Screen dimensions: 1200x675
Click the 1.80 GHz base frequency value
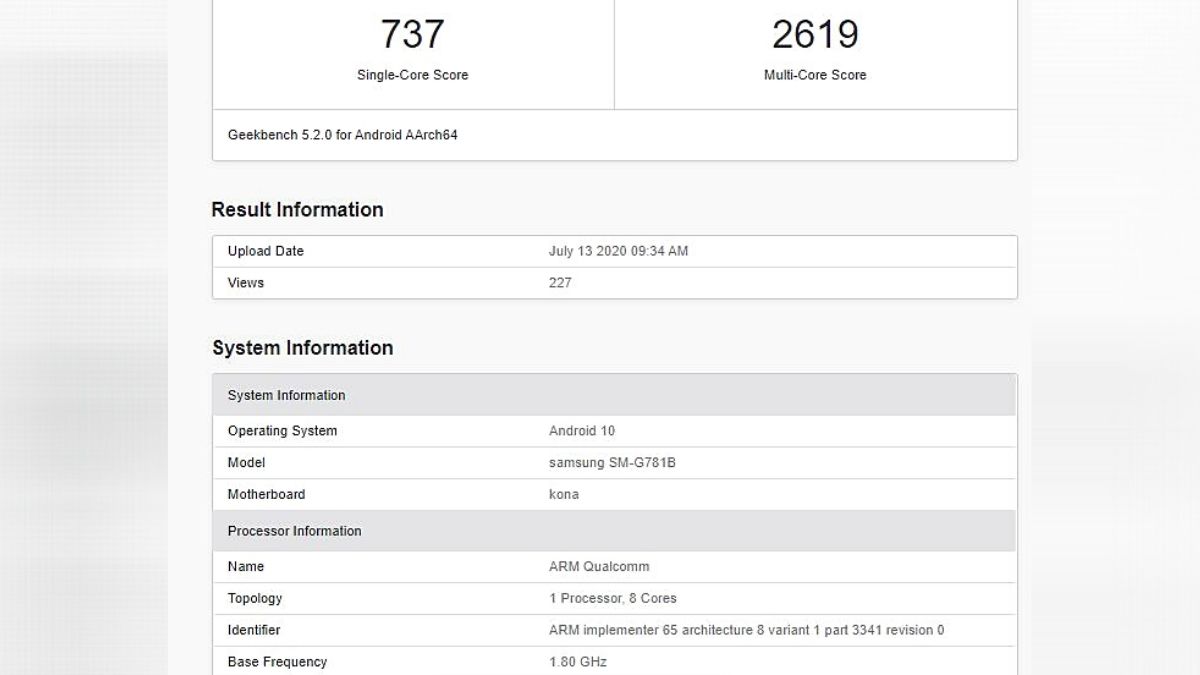click(x=577, y=662)
